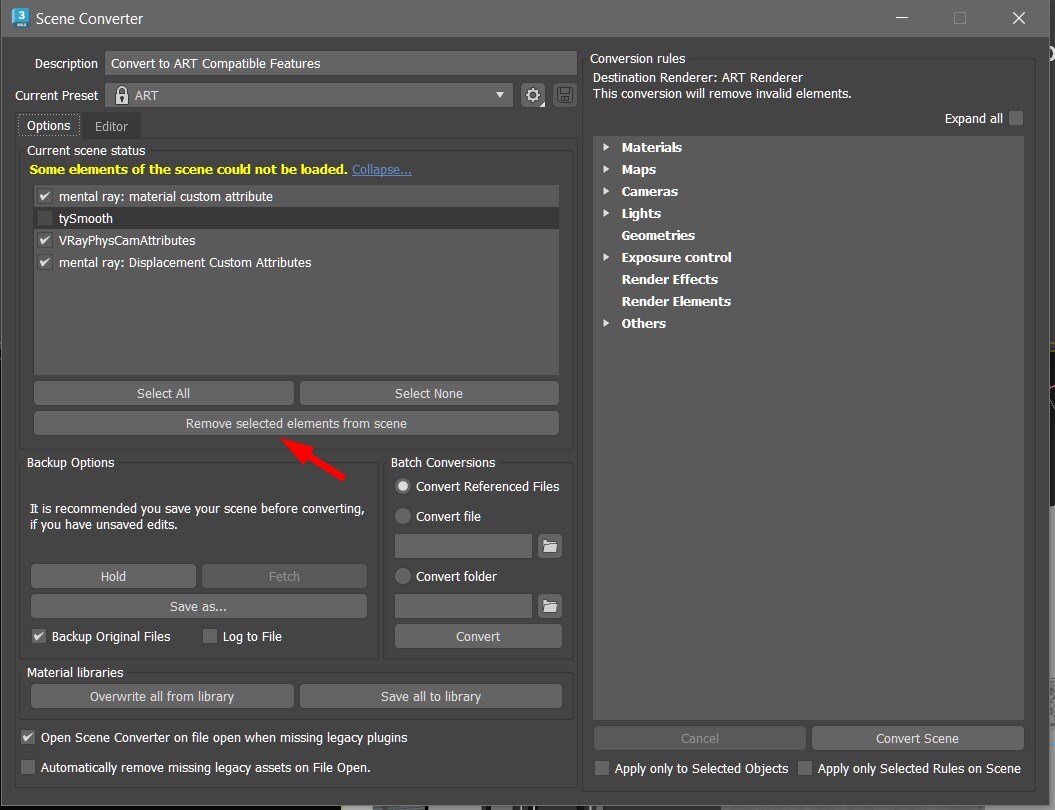The image size is (1055, 810).
Task: Select Geometries in conversion rules
Action: [x=658, y=235]
